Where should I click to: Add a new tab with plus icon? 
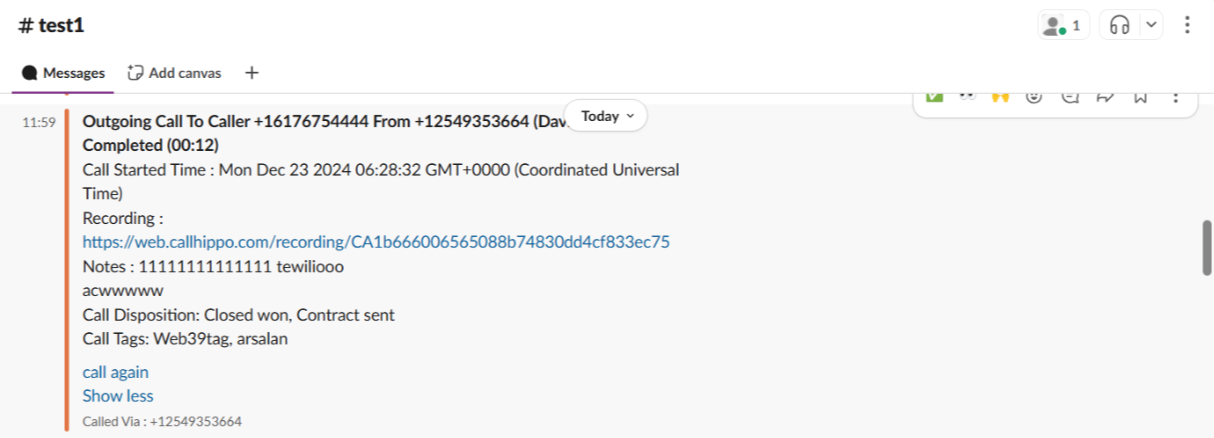(252, 73)
